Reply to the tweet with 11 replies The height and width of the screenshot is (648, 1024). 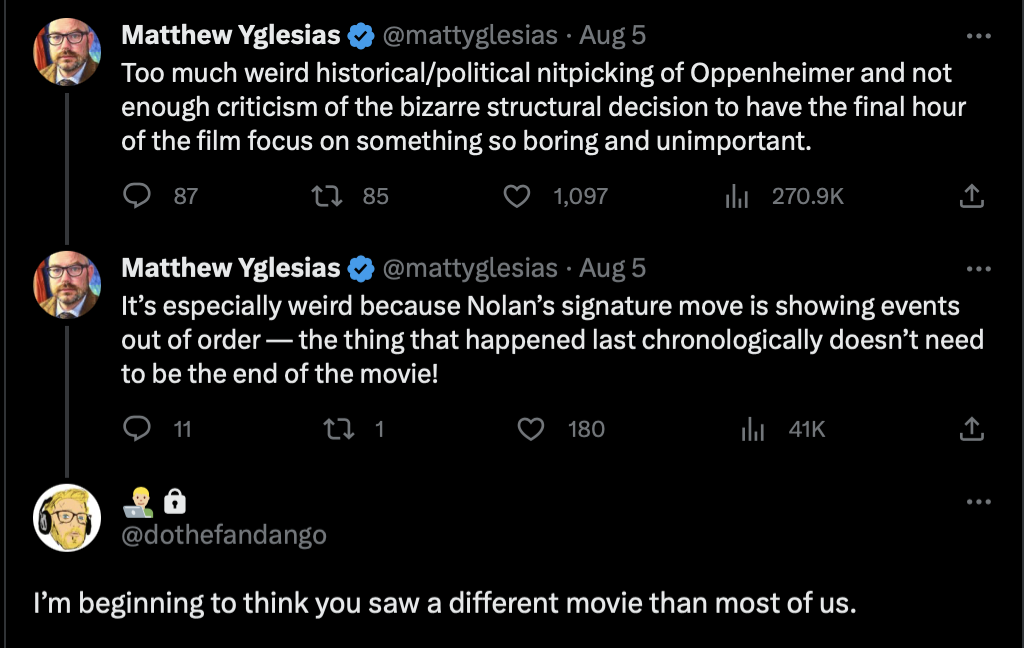136,429
